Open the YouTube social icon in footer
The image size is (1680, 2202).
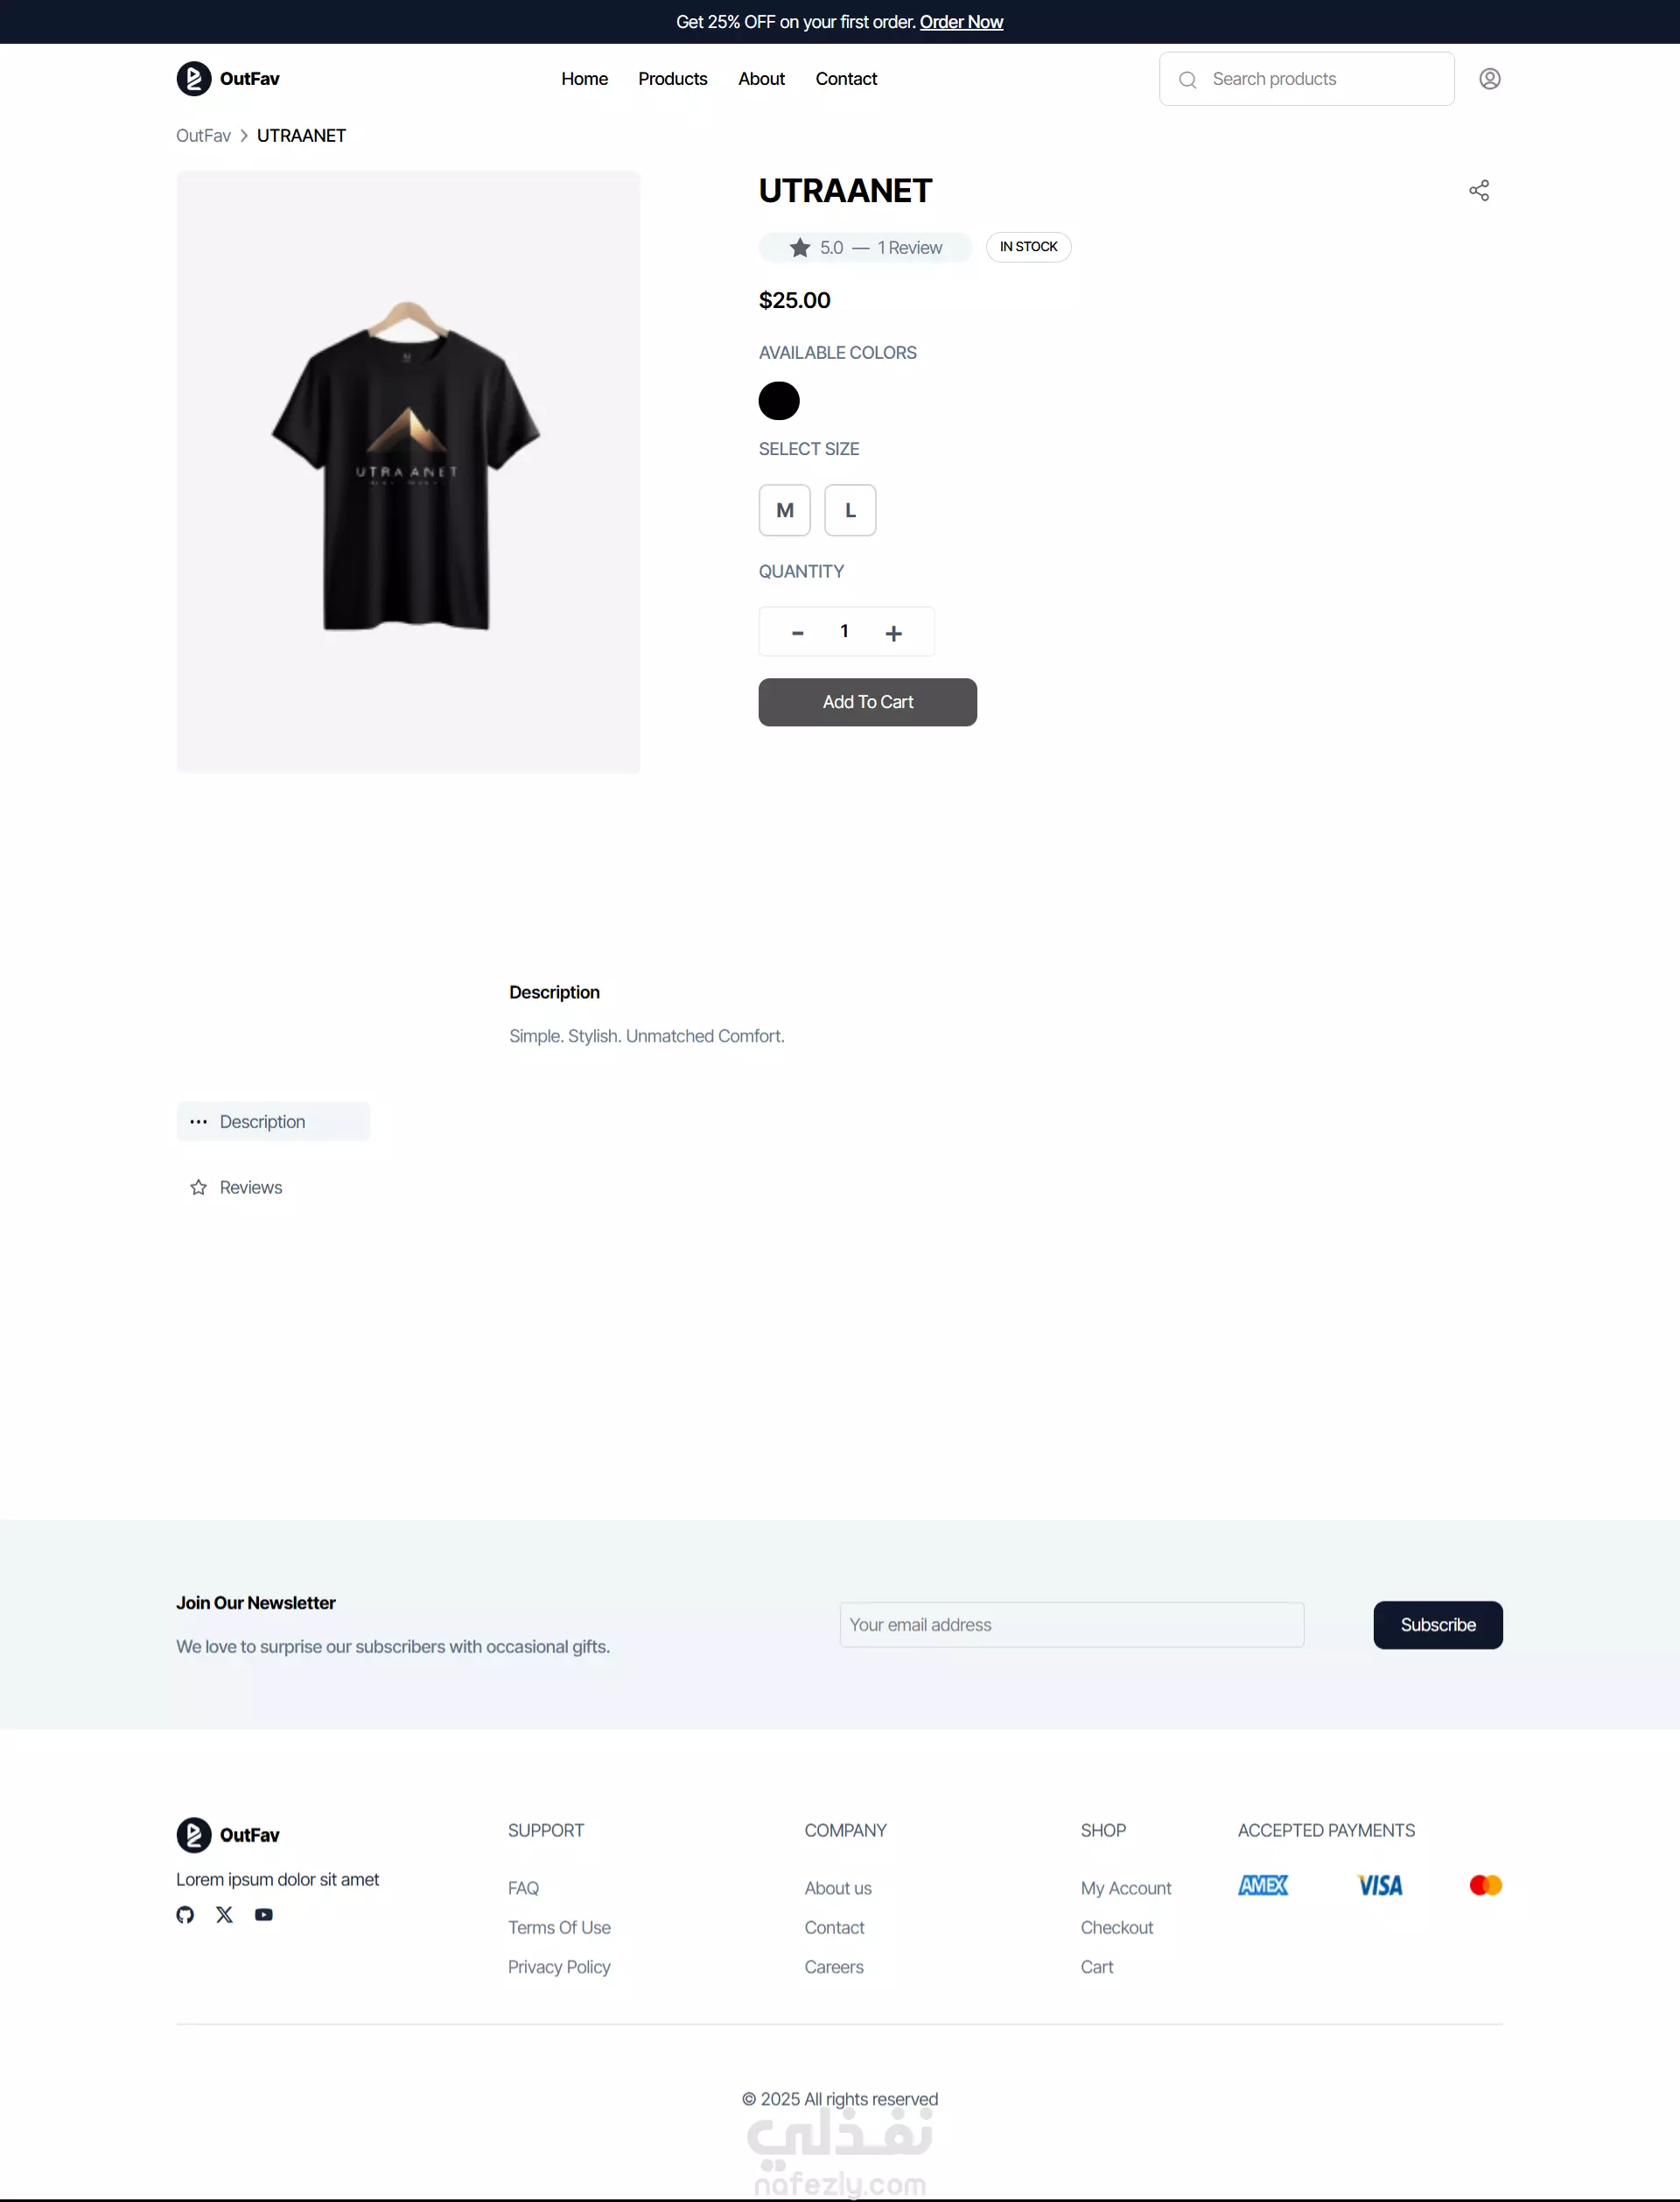264,1914
